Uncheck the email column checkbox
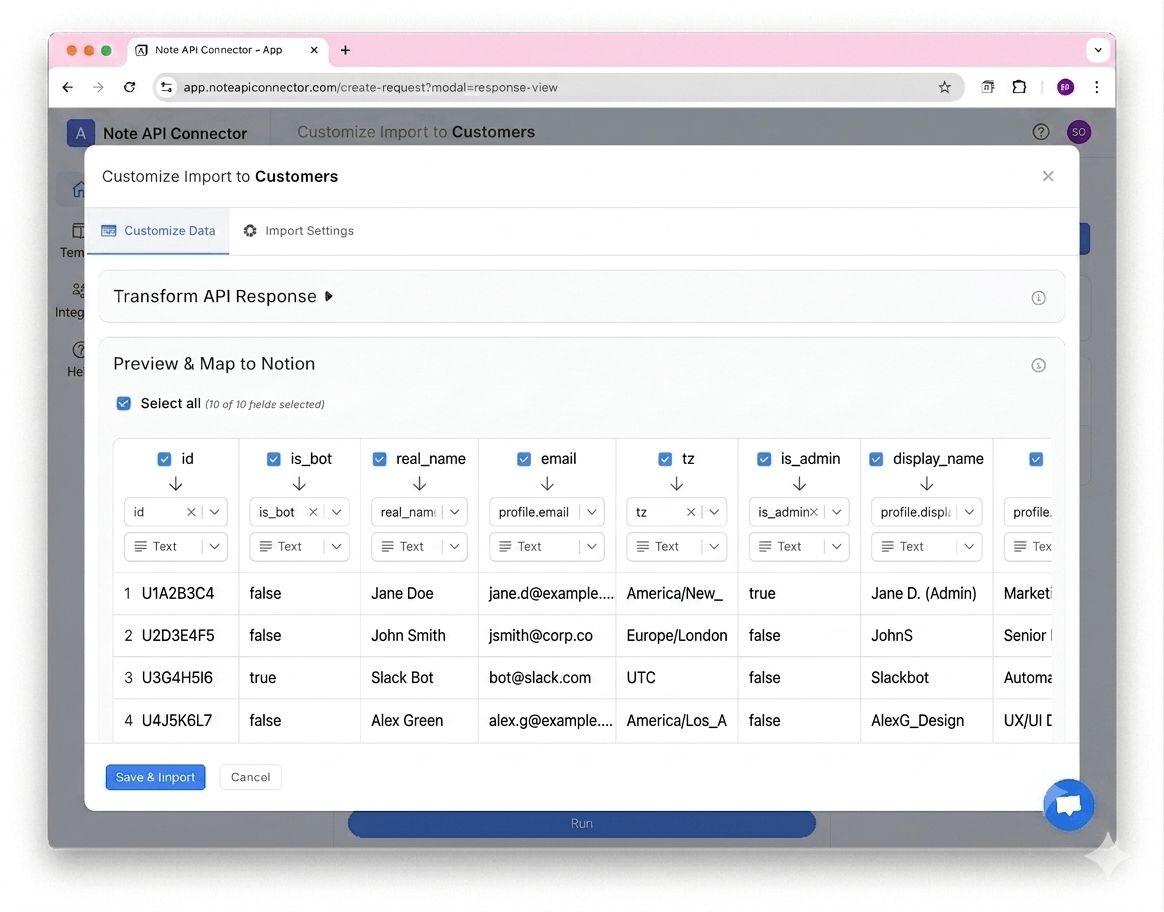 click(524, 459)
